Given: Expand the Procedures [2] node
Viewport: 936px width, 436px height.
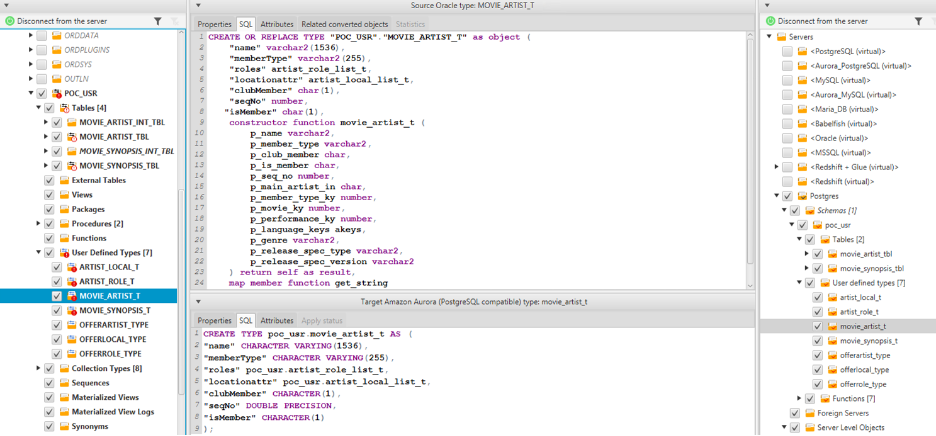Looking at the screenshot, I should coord(39,223).
